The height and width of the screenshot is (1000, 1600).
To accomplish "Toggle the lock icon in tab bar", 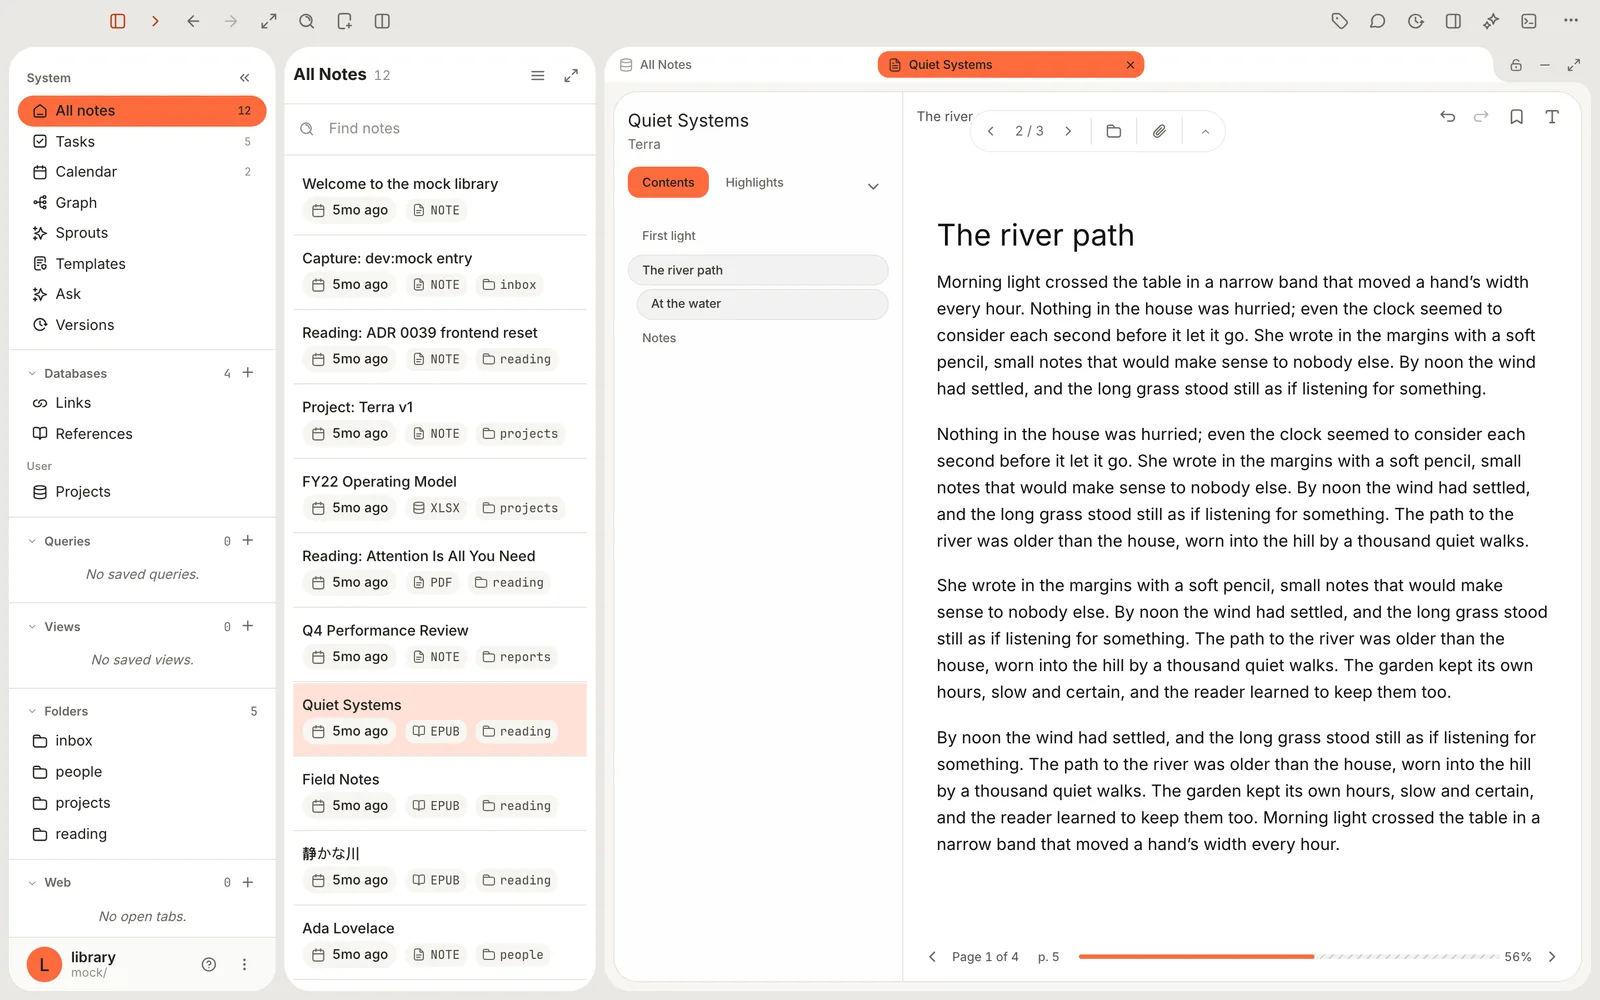I will pos(1516,65).
